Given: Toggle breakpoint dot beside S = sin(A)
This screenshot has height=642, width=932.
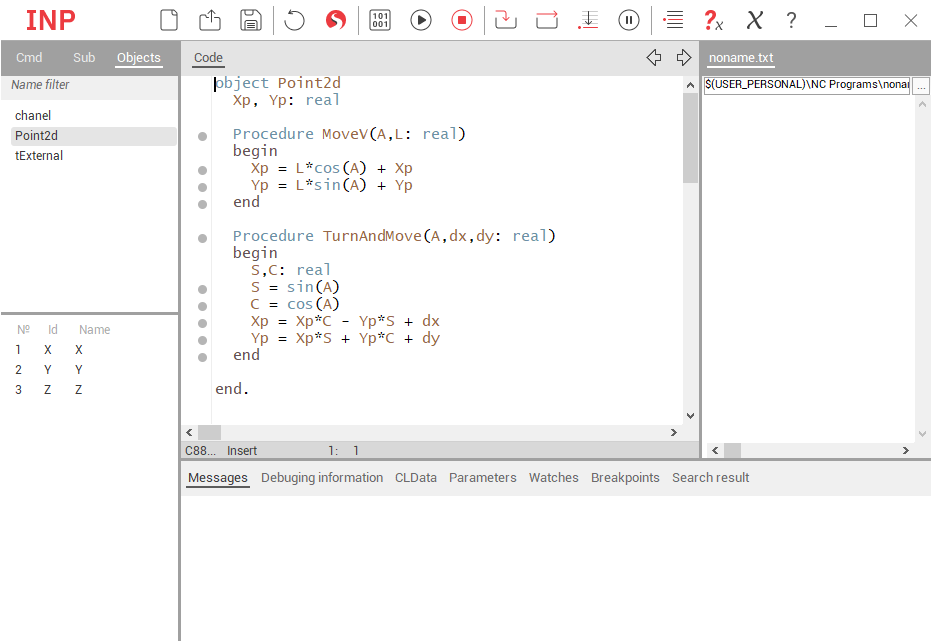Looking at the screenshot, I should [x=202, y=288].
